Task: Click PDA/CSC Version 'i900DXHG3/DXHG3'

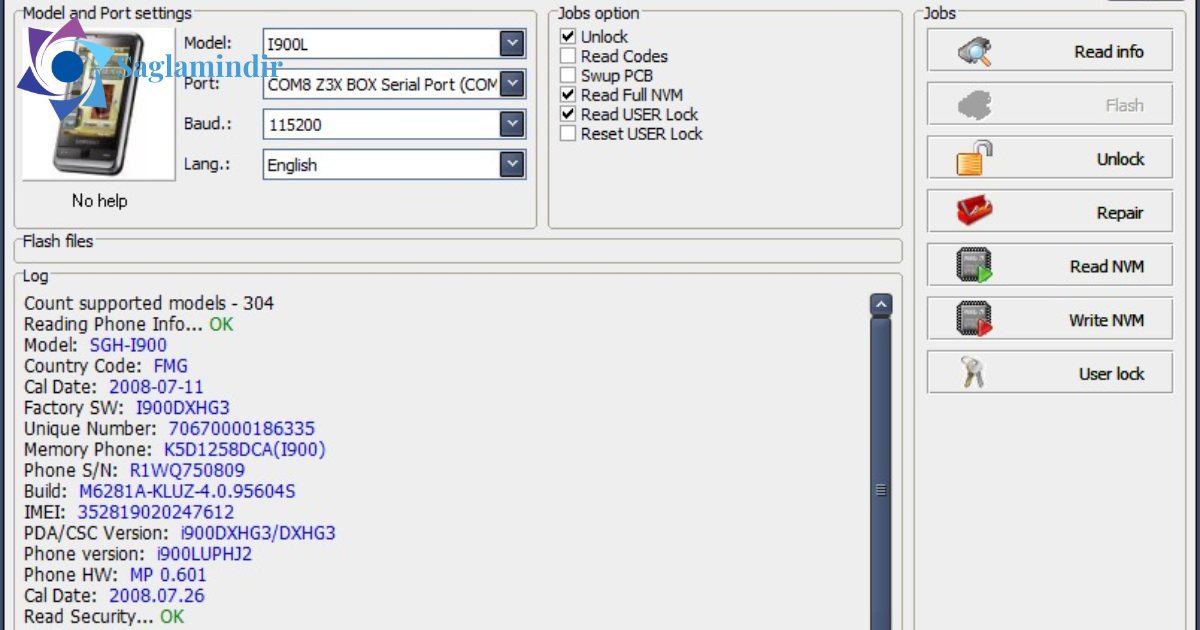Action: (258, 533)
